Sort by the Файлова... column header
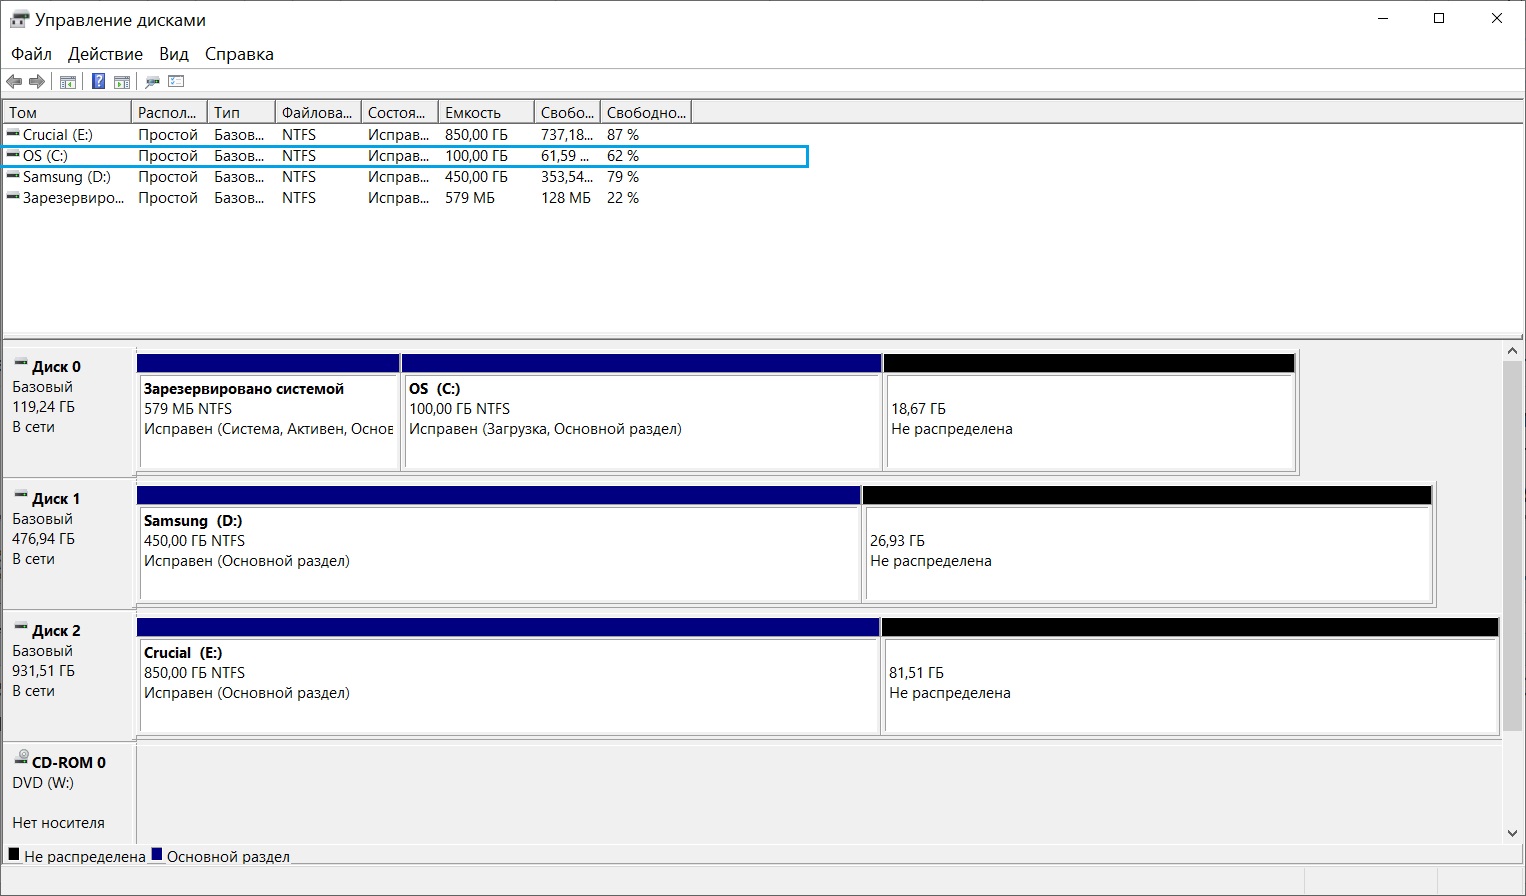The height and width of the screenshot is (896, 1526). [x=318, y=112]
